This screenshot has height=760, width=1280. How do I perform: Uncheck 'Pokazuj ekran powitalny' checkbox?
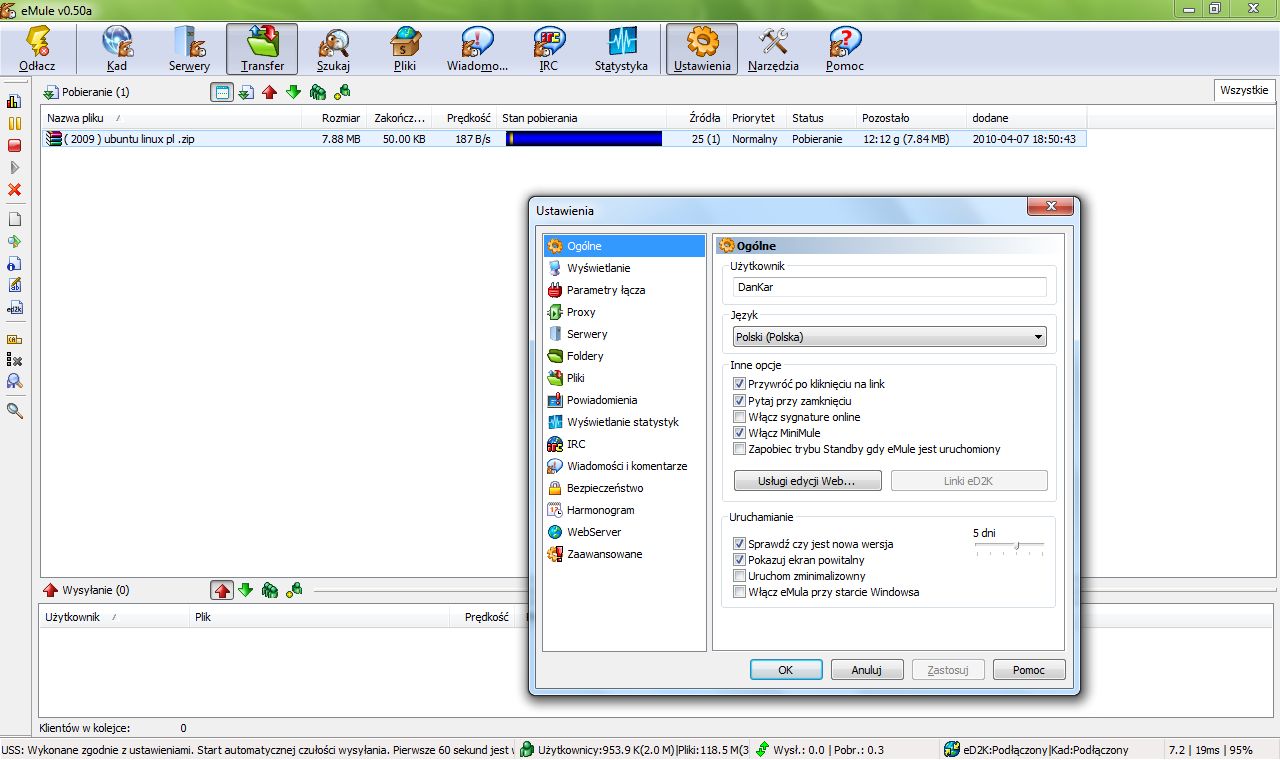[739, 560]
